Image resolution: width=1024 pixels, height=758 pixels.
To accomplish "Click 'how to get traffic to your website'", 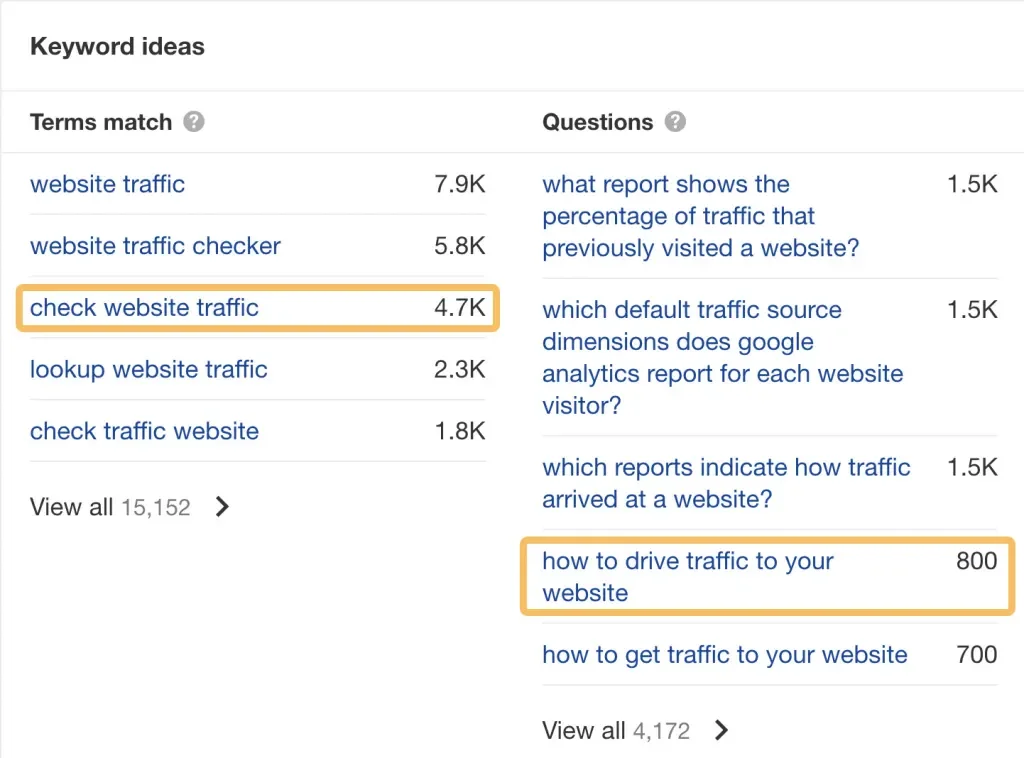I will pyautogui.click(x=724, y=655).
